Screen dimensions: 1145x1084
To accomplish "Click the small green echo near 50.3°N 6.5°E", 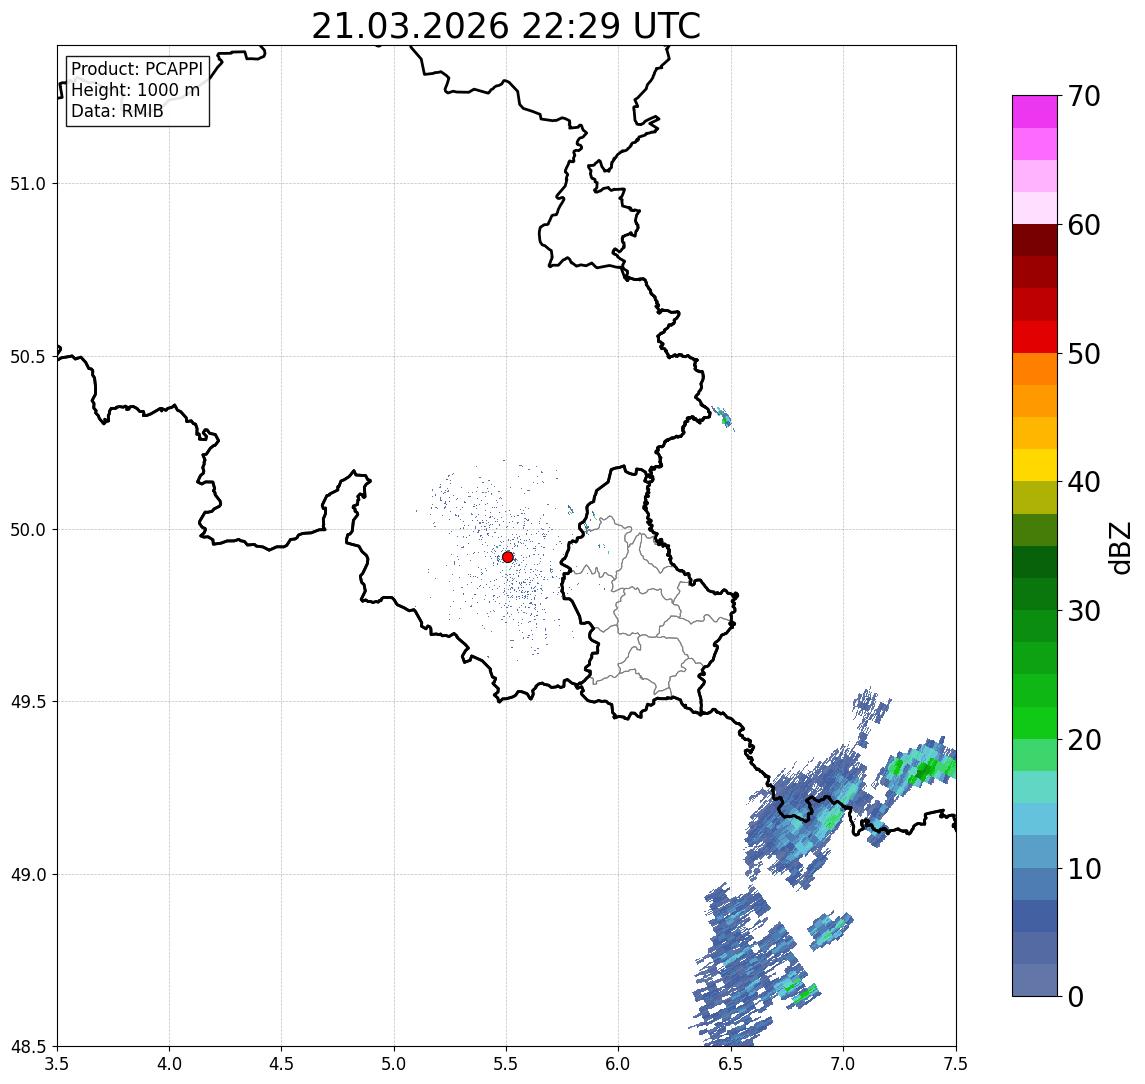I will pos(724,419).
